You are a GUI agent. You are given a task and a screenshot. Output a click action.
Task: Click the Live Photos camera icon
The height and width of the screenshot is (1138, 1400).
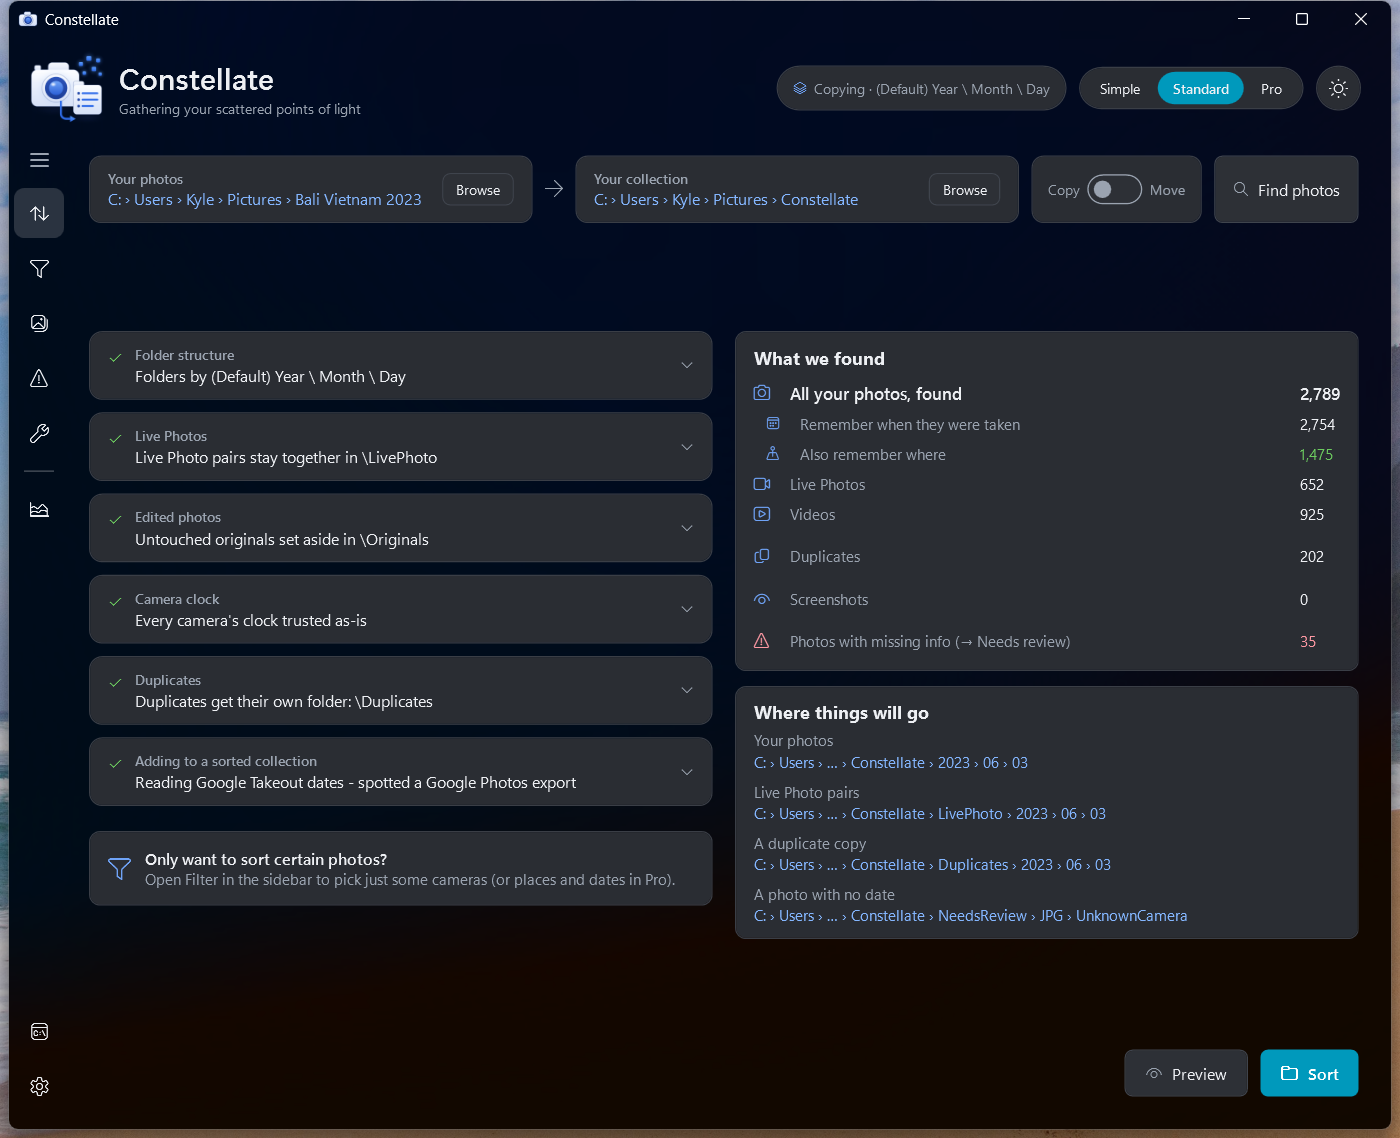(762, 484)
